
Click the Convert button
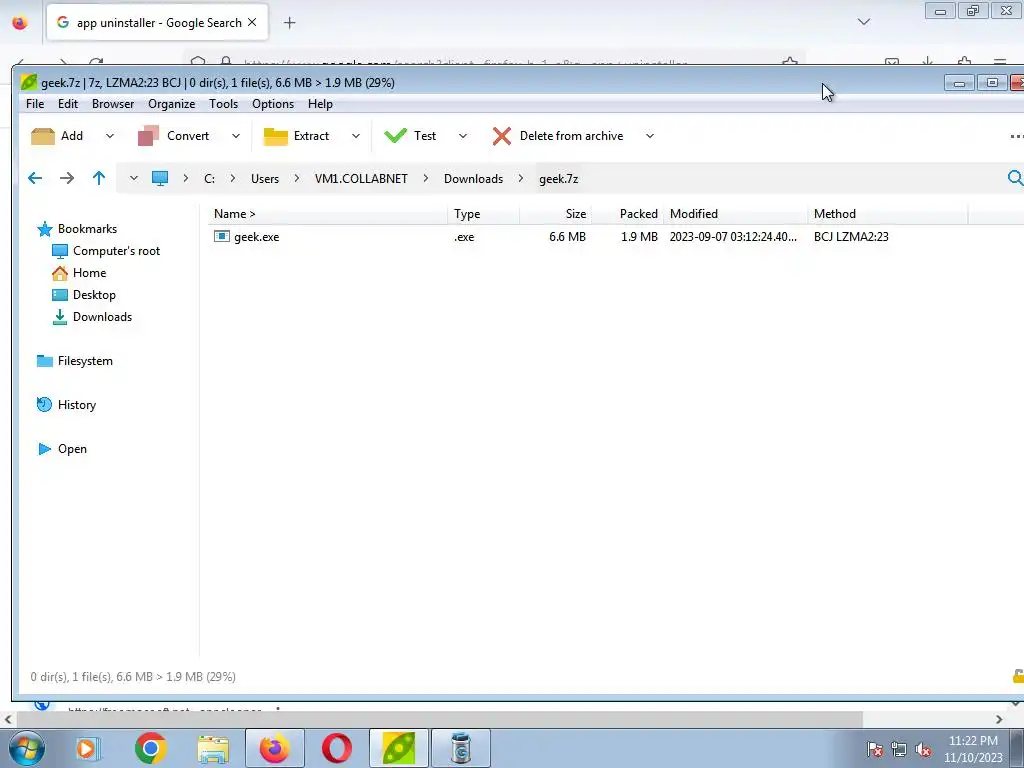pos(174,136)
